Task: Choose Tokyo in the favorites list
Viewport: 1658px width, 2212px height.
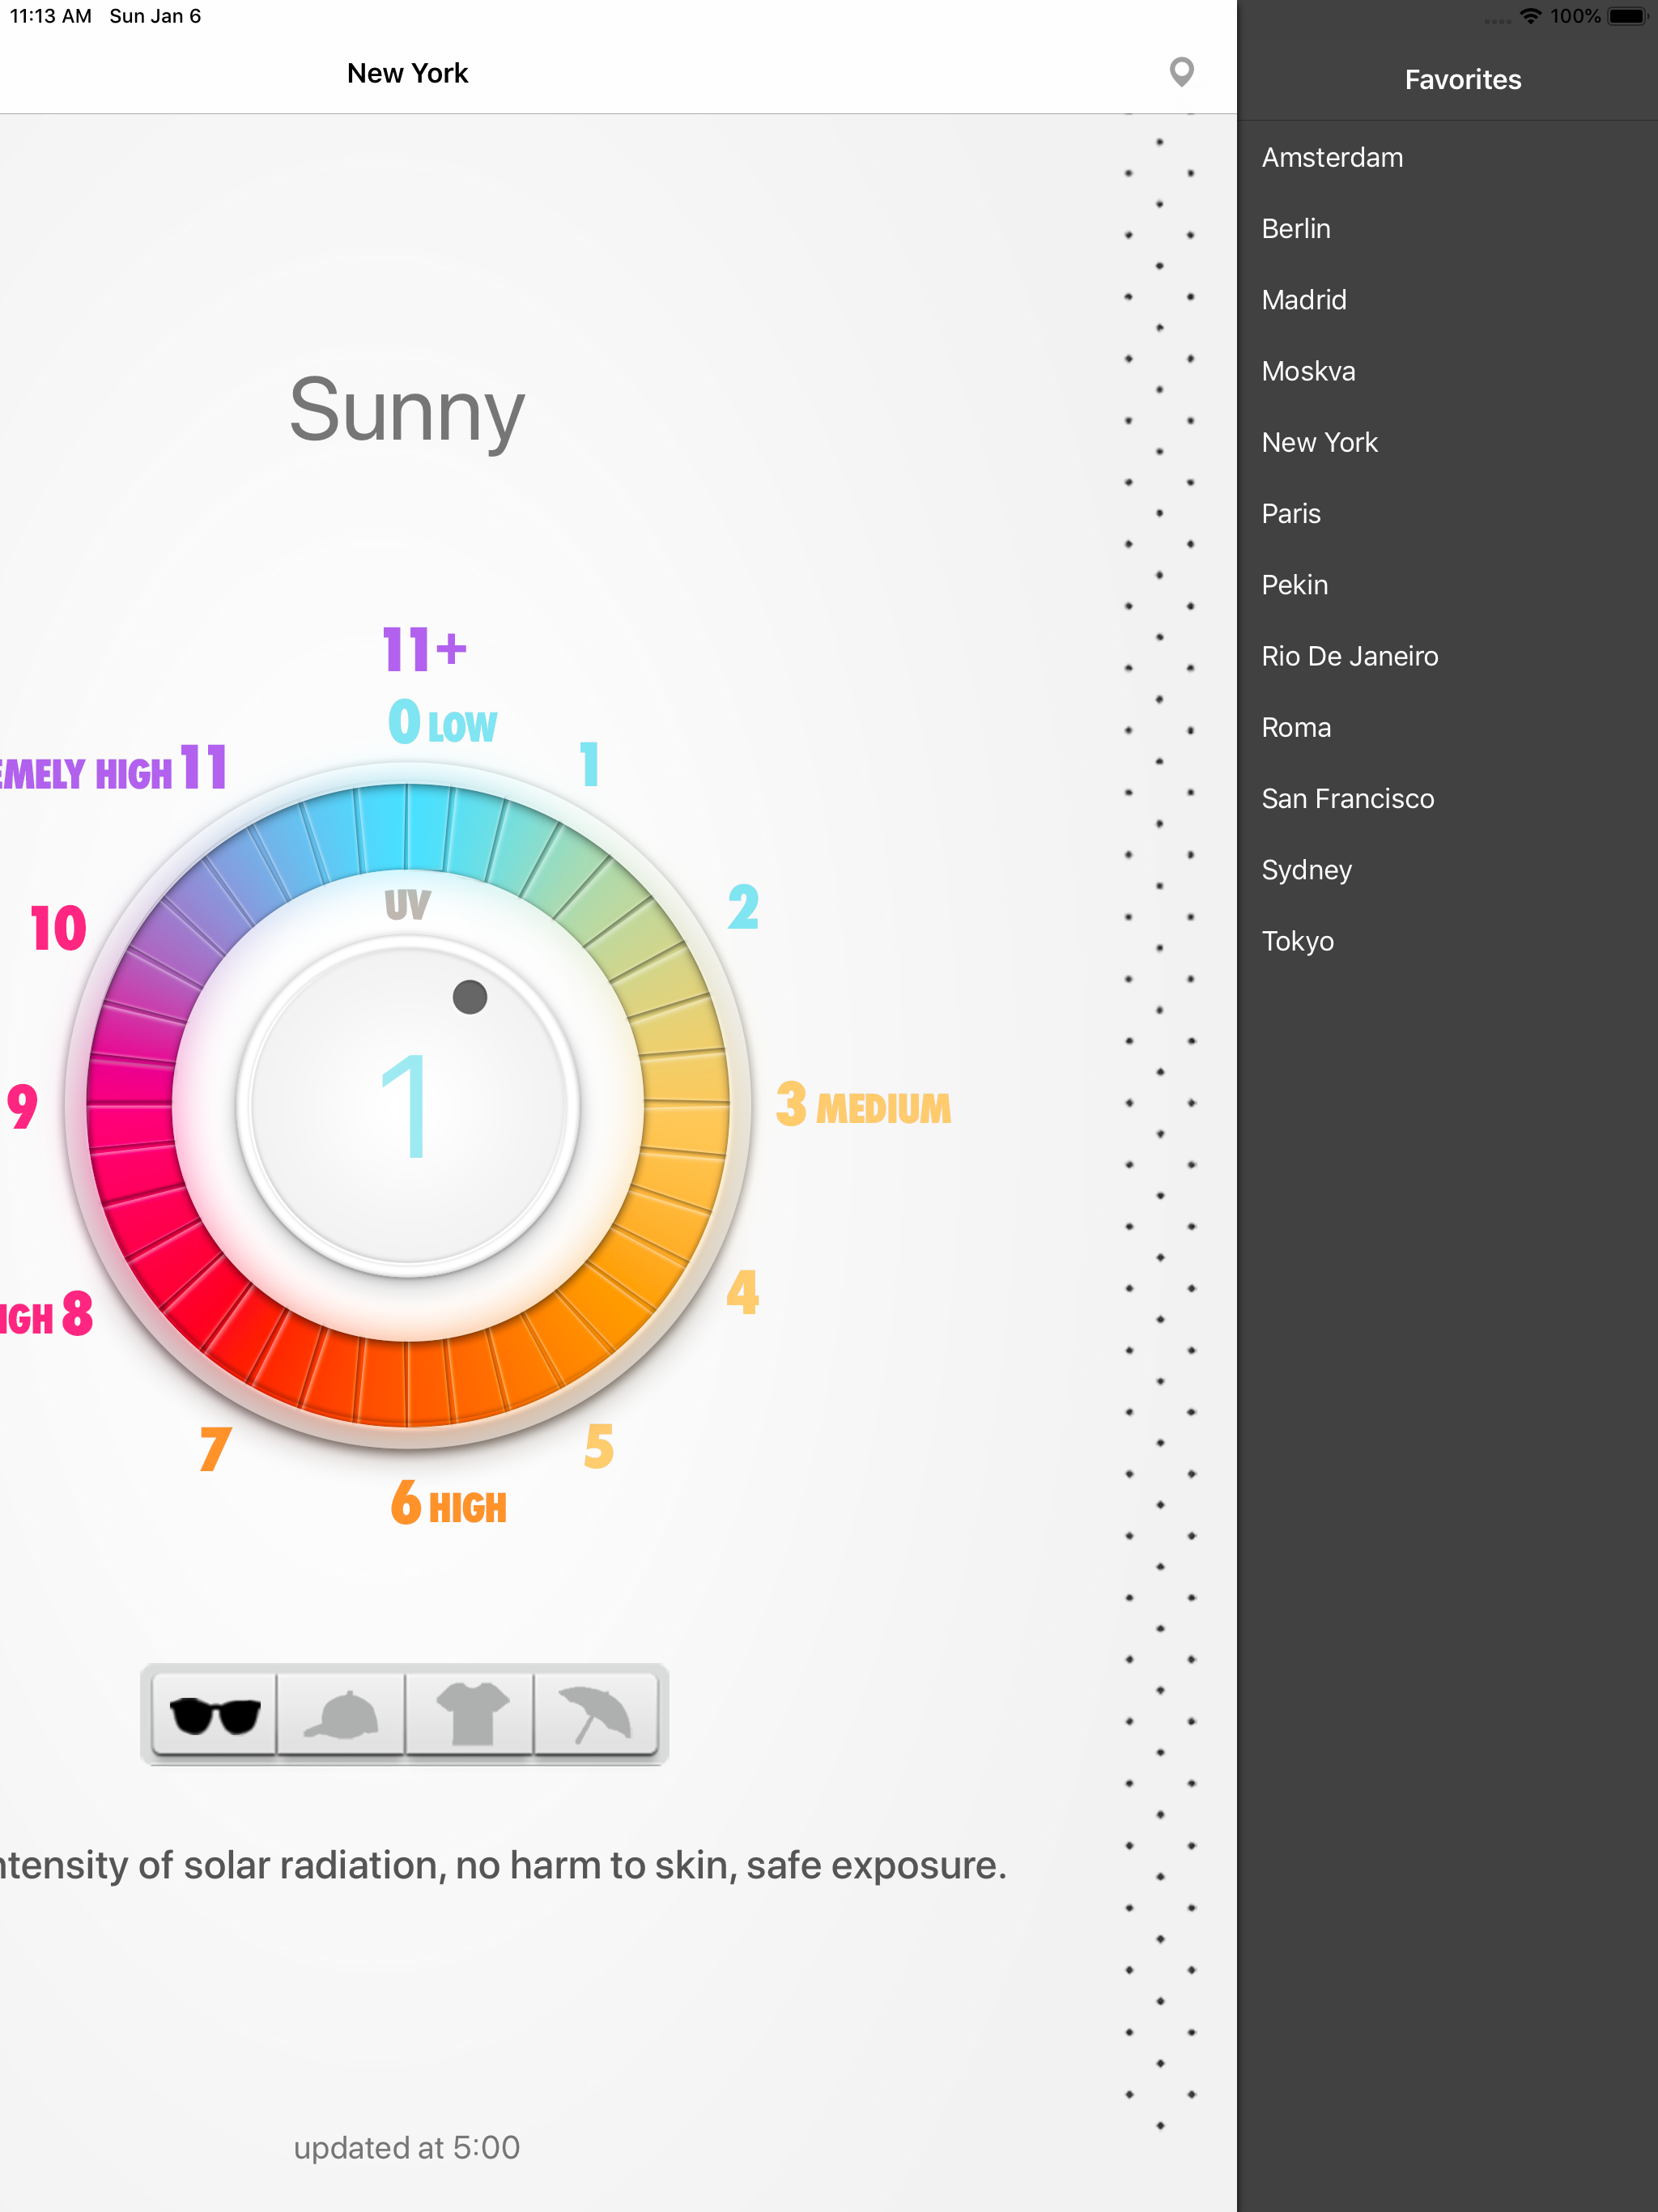Action: coord(1297,941)
